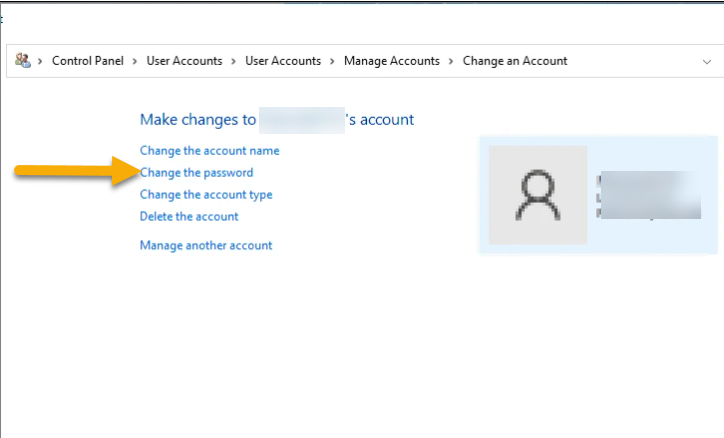The width and height of the screenshot is (724, 438).
Task: Expand the chevron just before Manage Accounts
Action: [333, 61]
